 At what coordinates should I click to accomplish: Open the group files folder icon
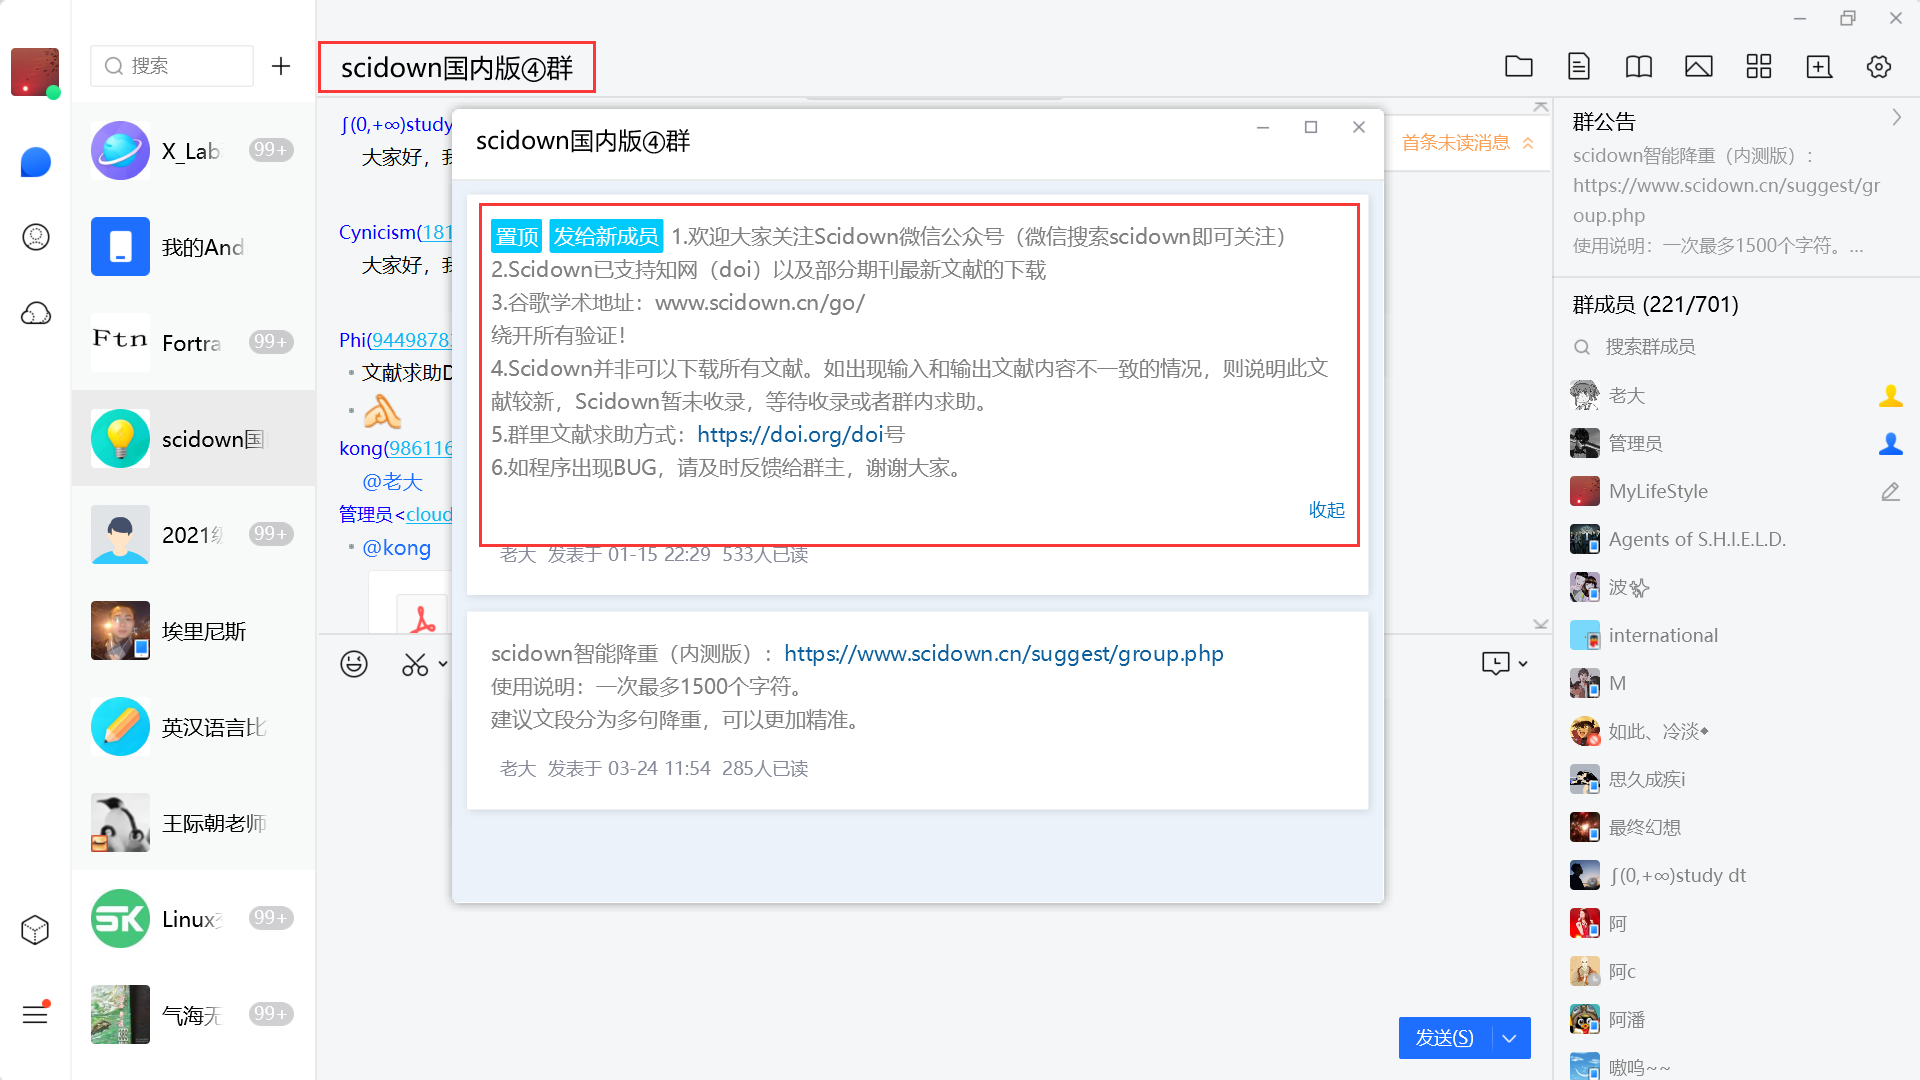(x=1518, y=66)
